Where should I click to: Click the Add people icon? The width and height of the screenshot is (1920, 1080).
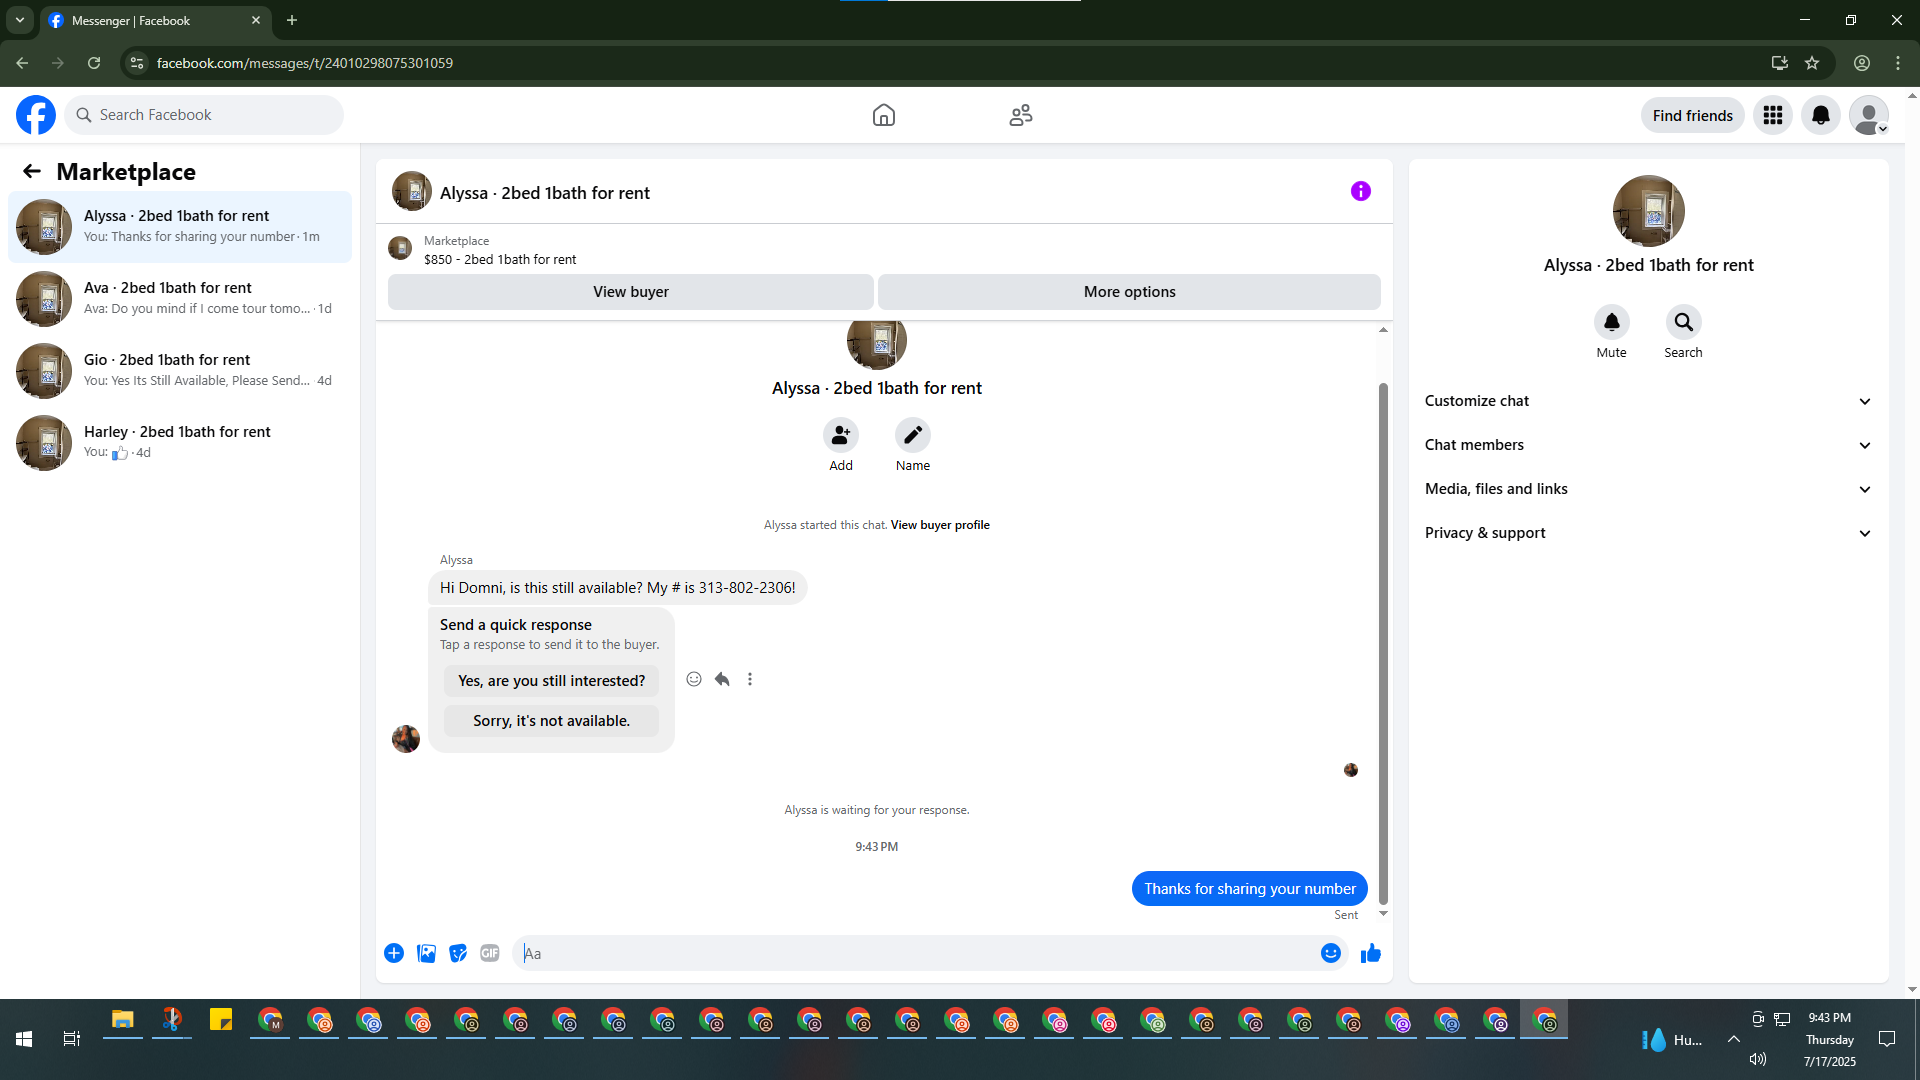point(841,435)
